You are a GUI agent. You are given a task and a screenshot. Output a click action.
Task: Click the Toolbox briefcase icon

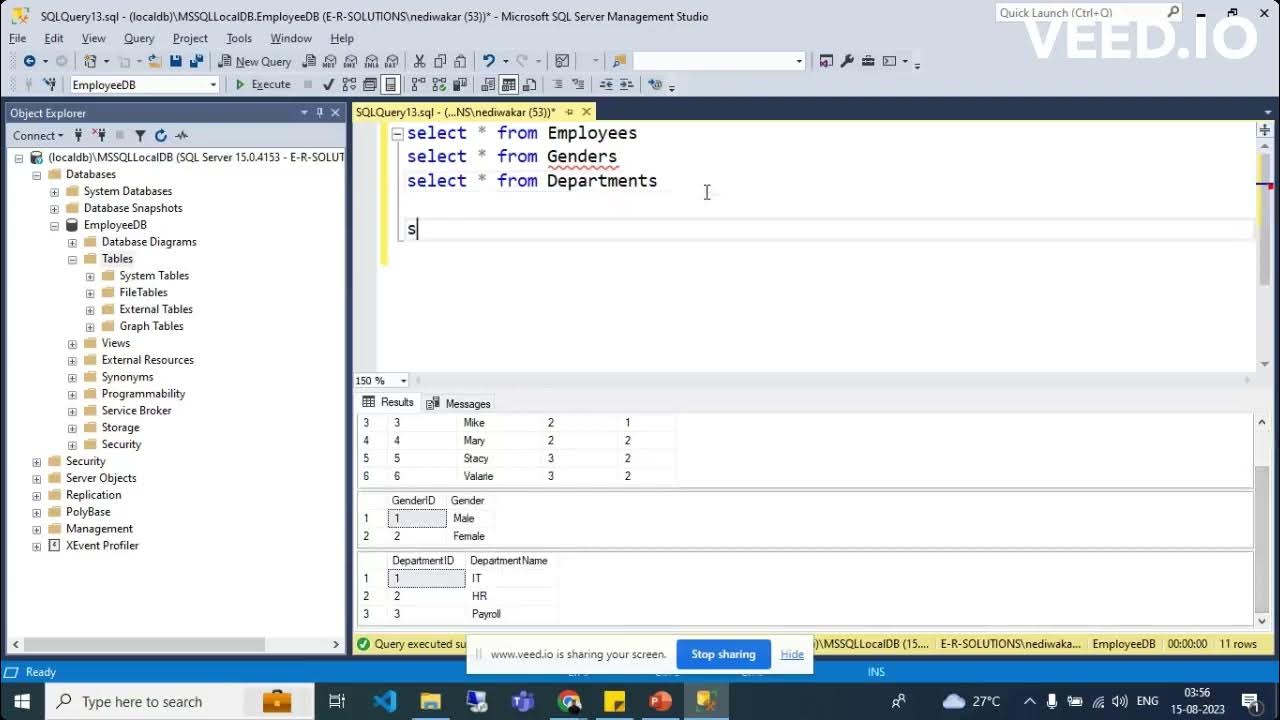pos(868,61)
